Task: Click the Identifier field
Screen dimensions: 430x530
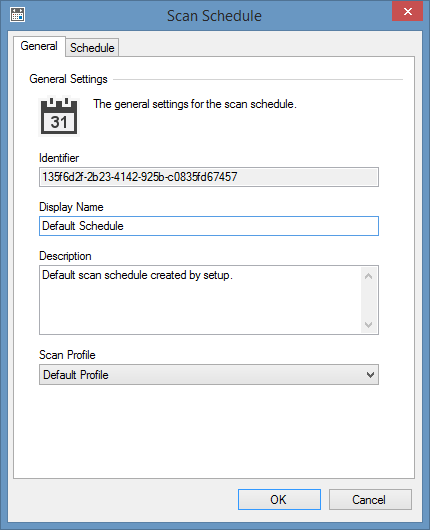Action: coord(209,177)
